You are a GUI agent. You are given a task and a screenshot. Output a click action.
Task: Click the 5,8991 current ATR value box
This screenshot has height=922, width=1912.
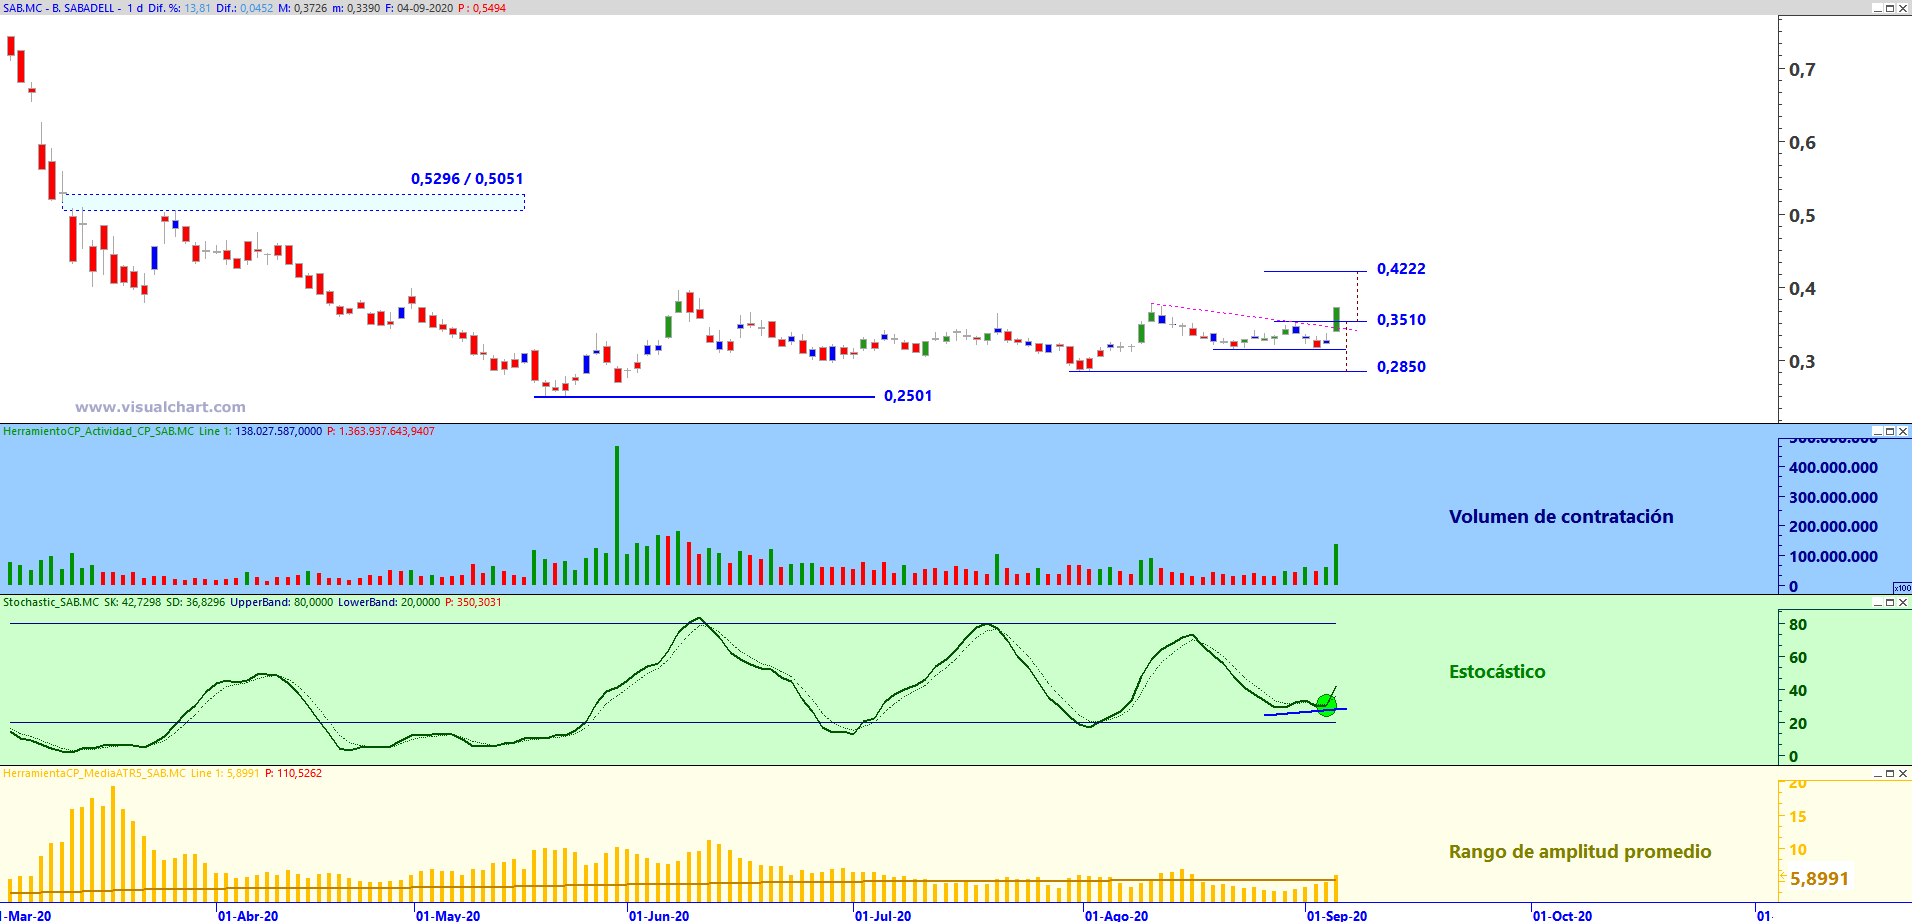(x=1819, y=879)
